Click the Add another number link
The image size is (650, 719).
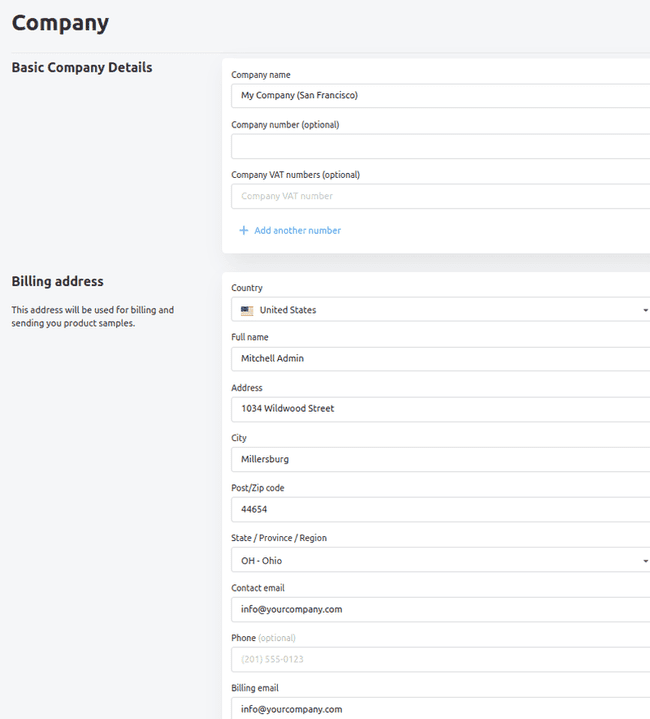click(297, 231)
